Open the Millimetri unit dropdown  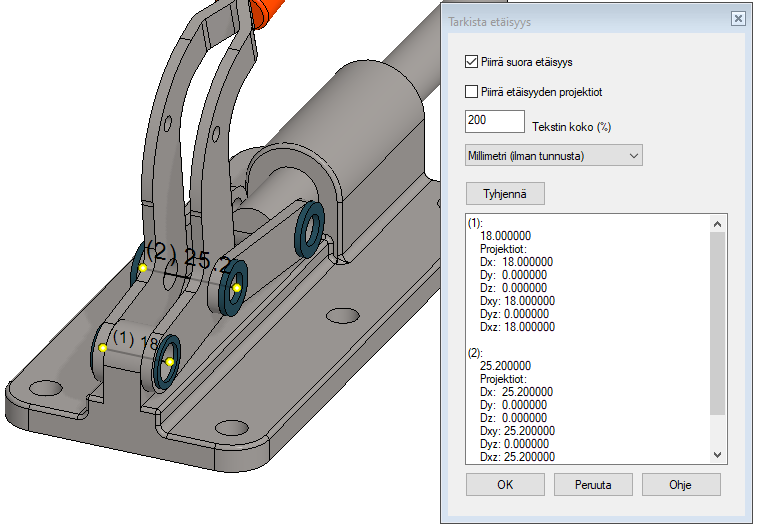point(553,155)
